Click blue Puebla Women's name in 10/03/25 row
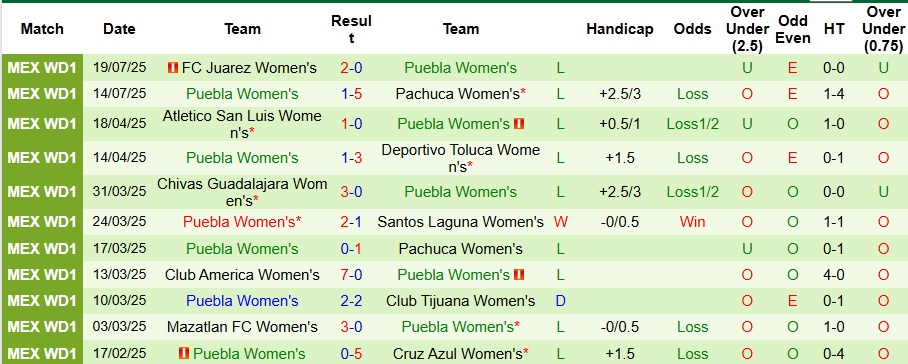The width and height of the screenshot is (908, 364). coord(242,301)
